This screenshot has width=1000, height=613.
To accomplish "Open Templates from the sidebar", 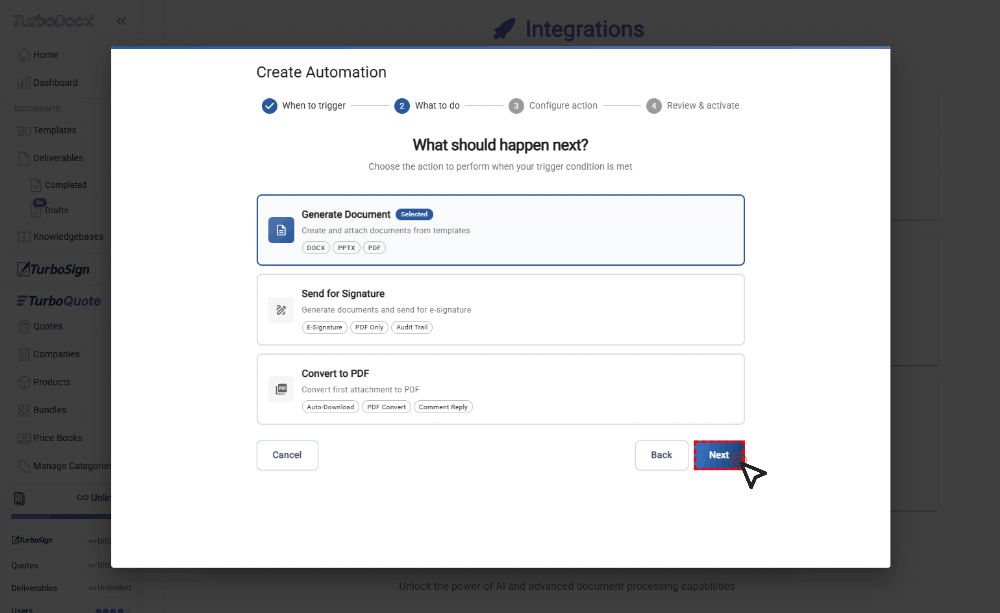I will pos(22,130).
